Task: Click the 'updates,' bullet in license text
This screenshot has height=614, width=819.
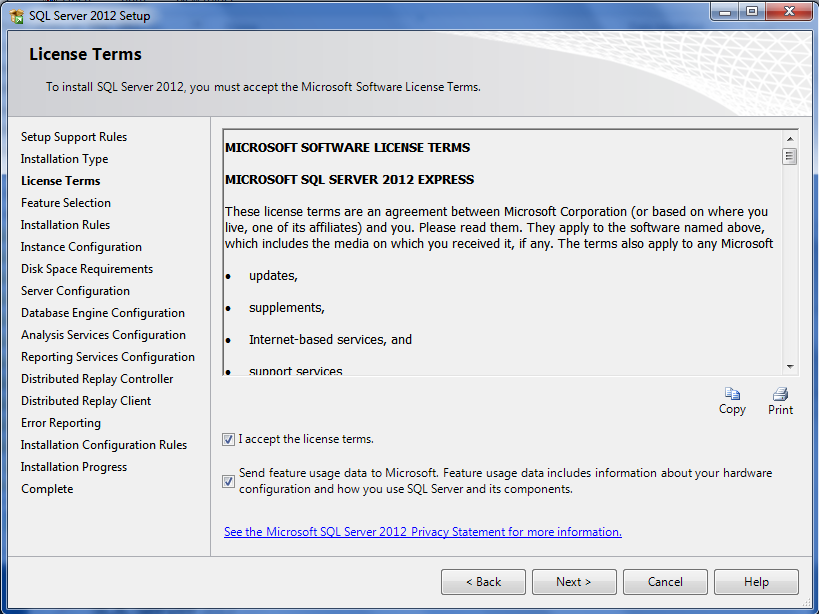Action: 273,276
